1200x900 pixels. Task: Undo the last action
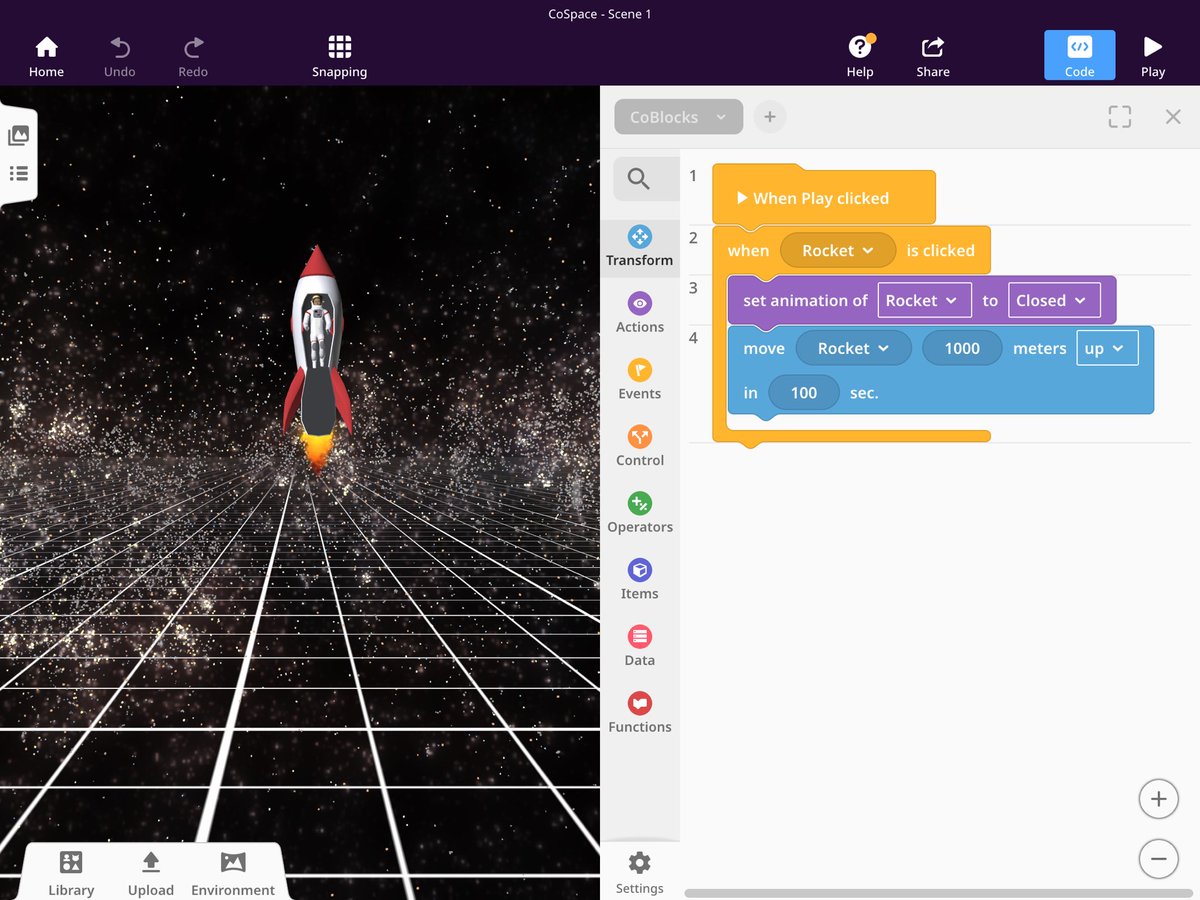pos(120,57)
